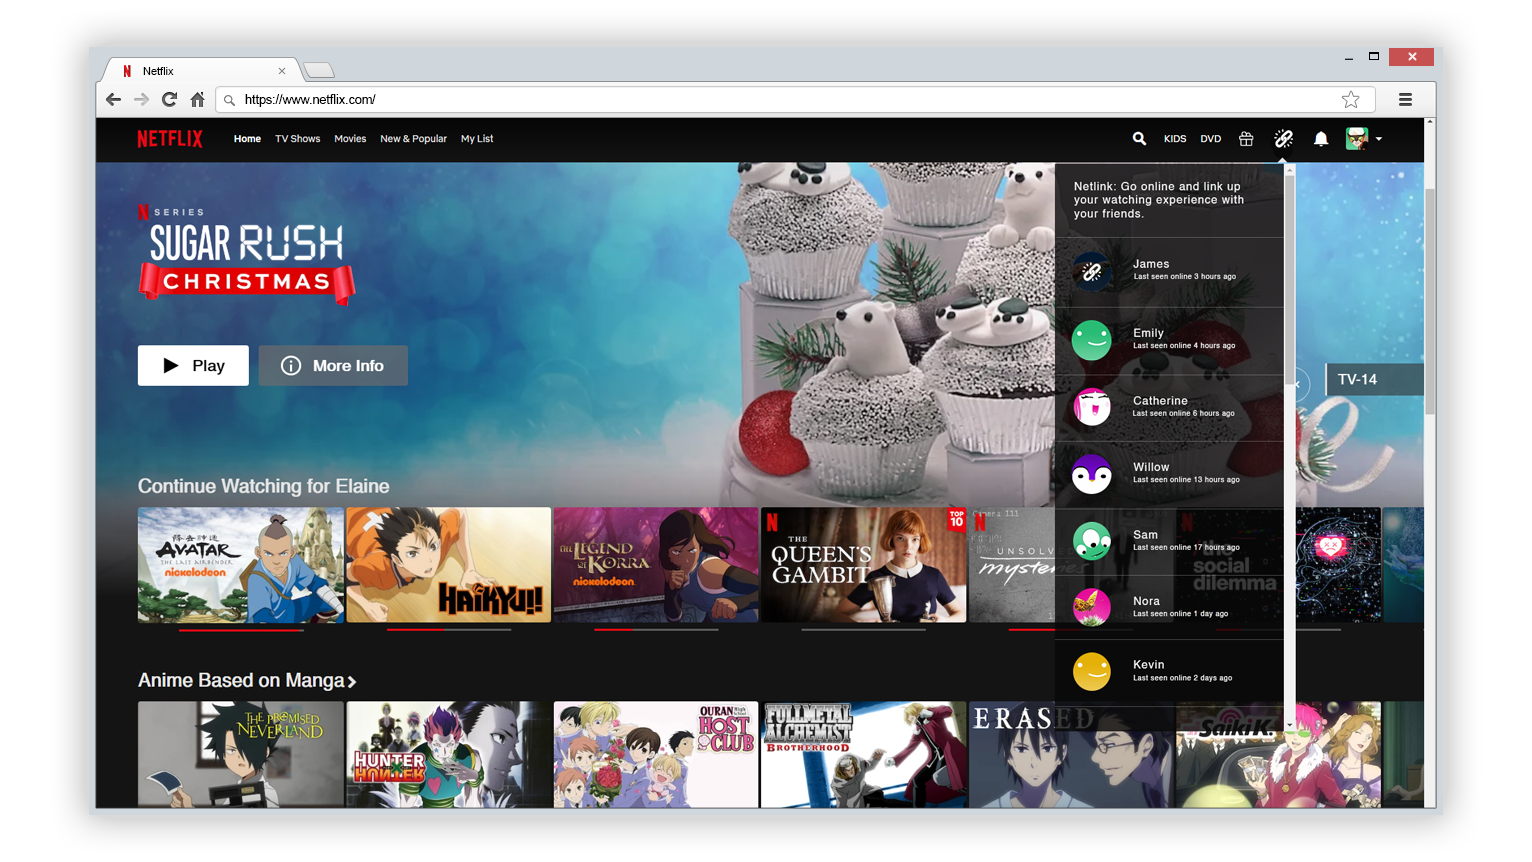The height and width of the screenshot is (862, 1532).
Task: Select friend name Willow
Action: point(1151,467)
